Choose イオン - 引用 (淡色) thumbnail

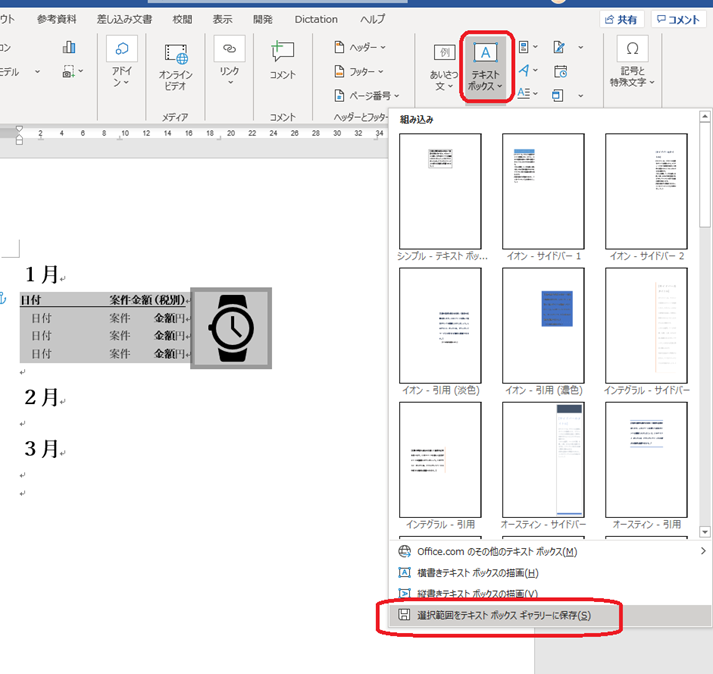click(440, 326)
